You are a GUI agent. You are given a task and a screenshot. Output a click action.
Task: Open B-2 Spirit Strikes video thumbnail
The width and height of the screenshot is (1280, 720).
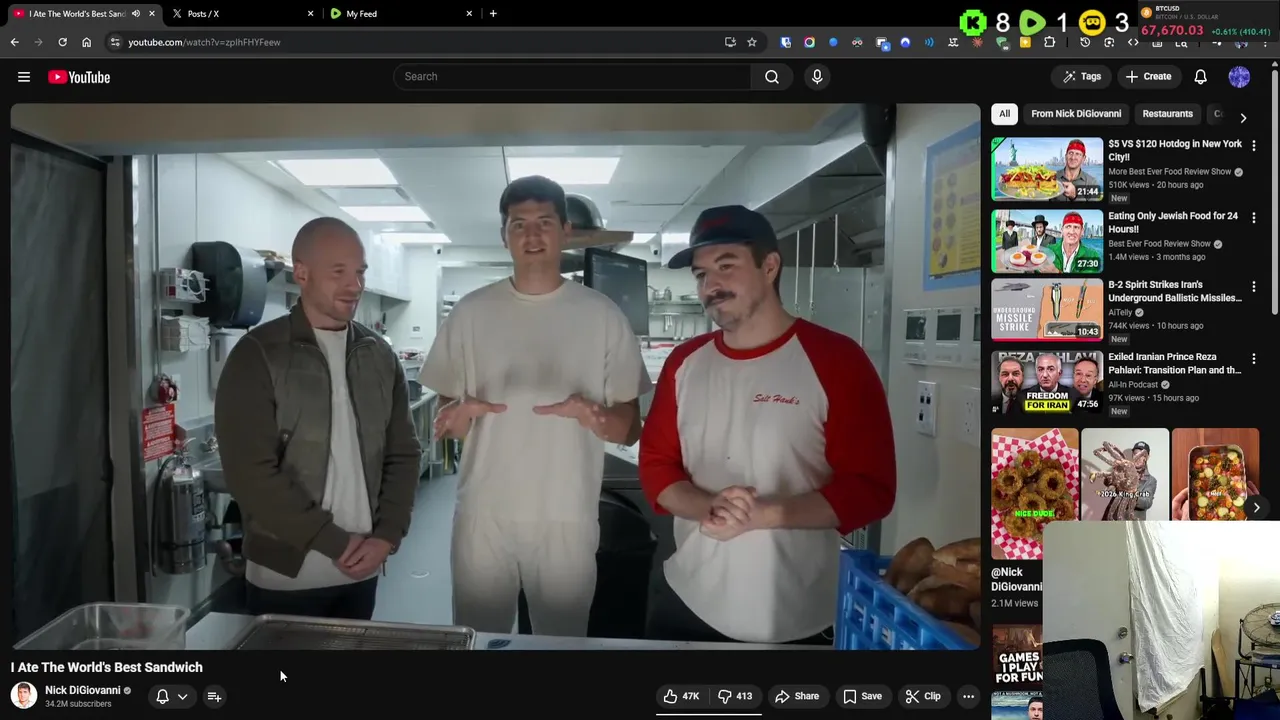tap(1047, 310)
